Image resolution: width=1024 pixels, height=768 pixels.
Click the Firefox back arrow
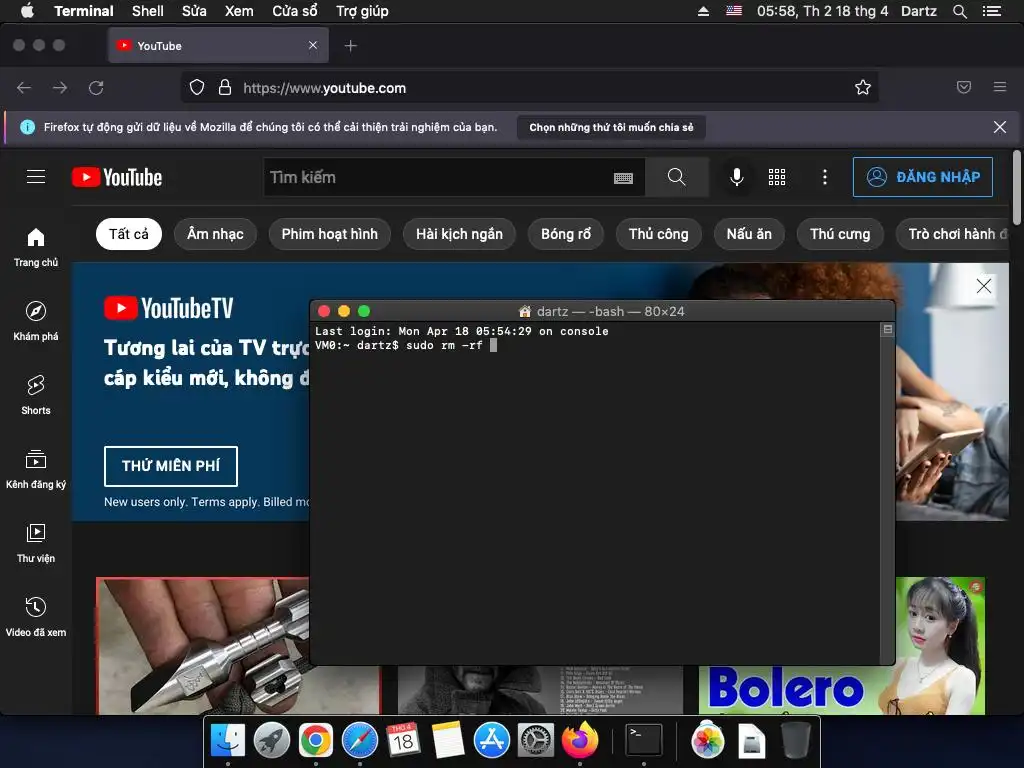(24, 88)
